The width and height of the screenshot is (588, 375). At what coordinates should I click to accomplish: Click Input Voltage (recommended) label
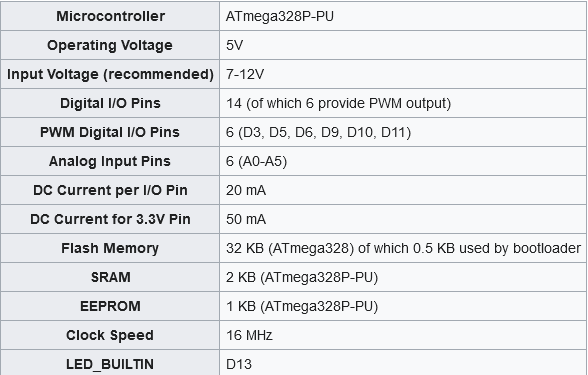pyautogui.click(x=110, y=74)
